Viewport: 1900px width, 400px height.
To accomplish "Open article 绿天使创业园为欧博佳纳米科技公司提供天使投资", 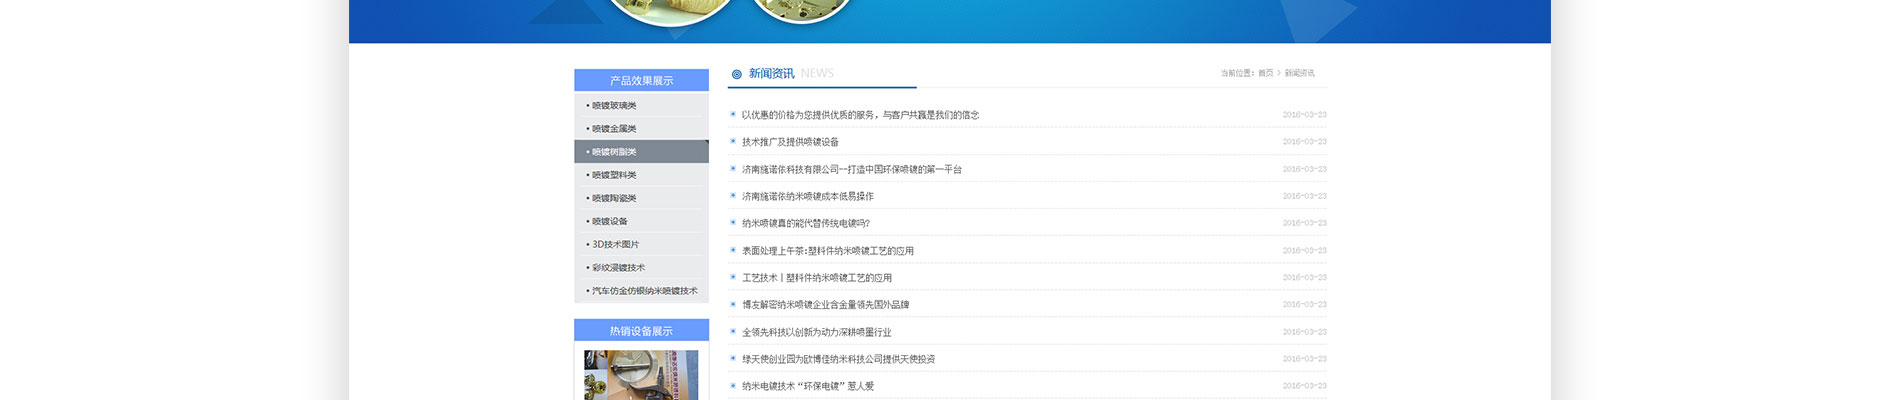I will tap(839, 359).
